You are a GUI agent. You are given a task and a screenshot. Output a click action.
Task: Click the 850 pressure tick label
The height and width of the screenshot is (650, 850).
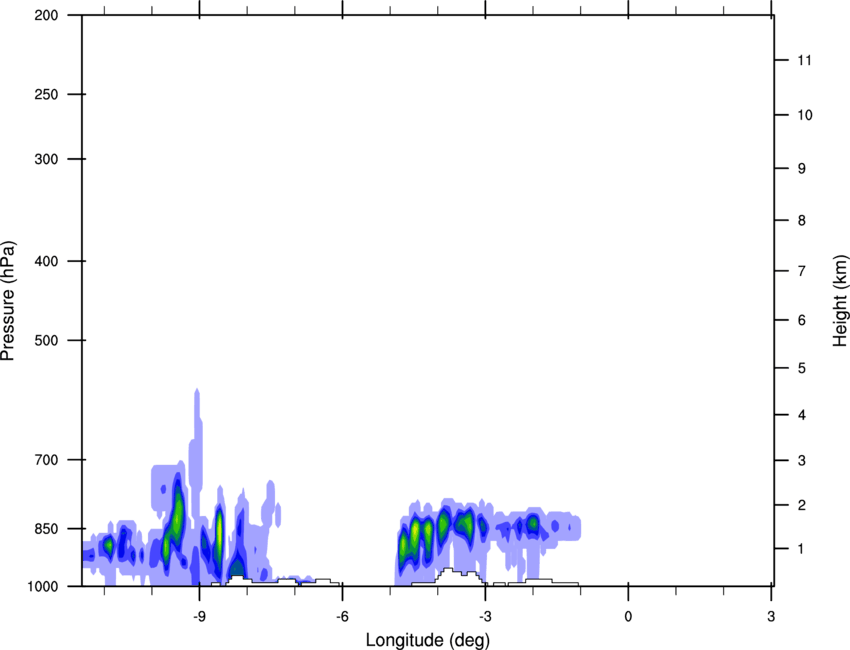(x=46, y=529)
